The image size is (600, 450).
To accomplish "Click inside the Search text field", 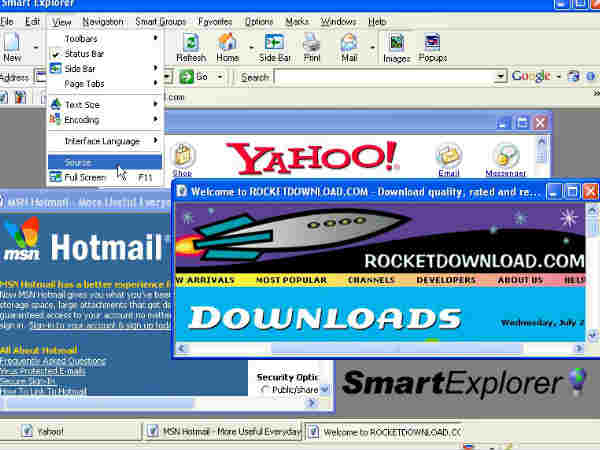I will (x=385, y=77).
